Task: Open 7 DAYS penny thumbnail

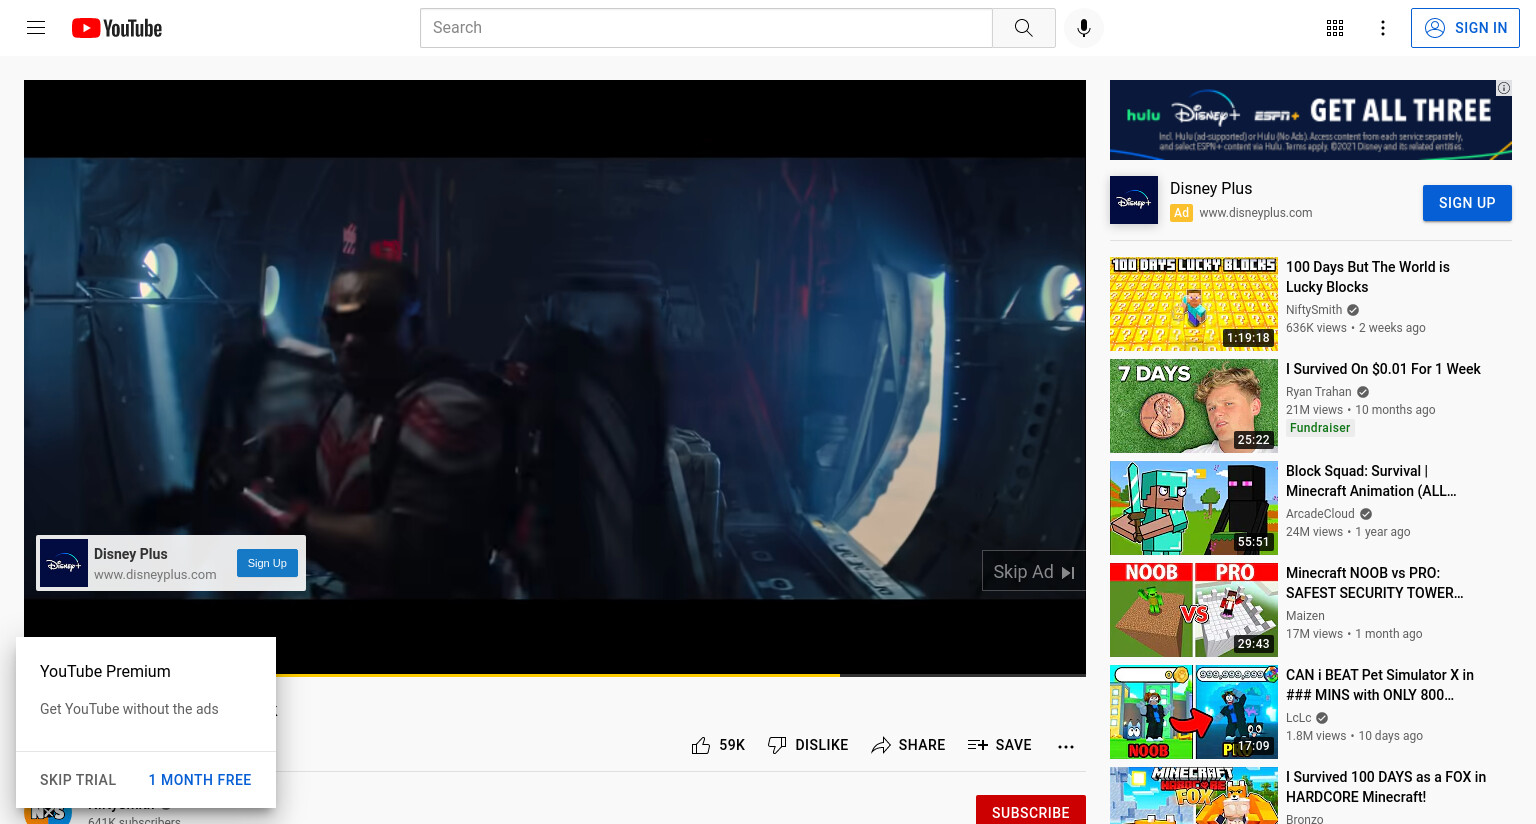Action: pyautogui.click(x=1194, y=406)
